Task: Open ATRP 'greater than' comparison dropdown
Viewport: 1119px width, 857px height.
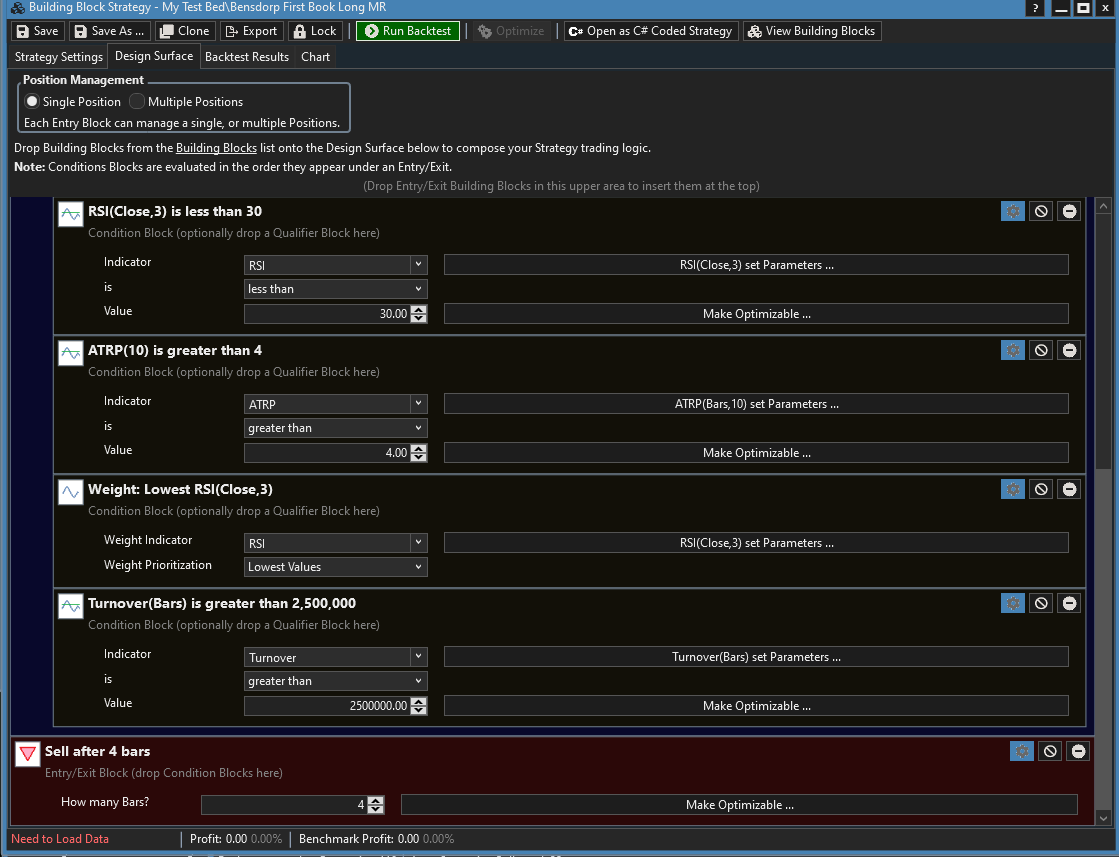Action: (x=336, y=428)
